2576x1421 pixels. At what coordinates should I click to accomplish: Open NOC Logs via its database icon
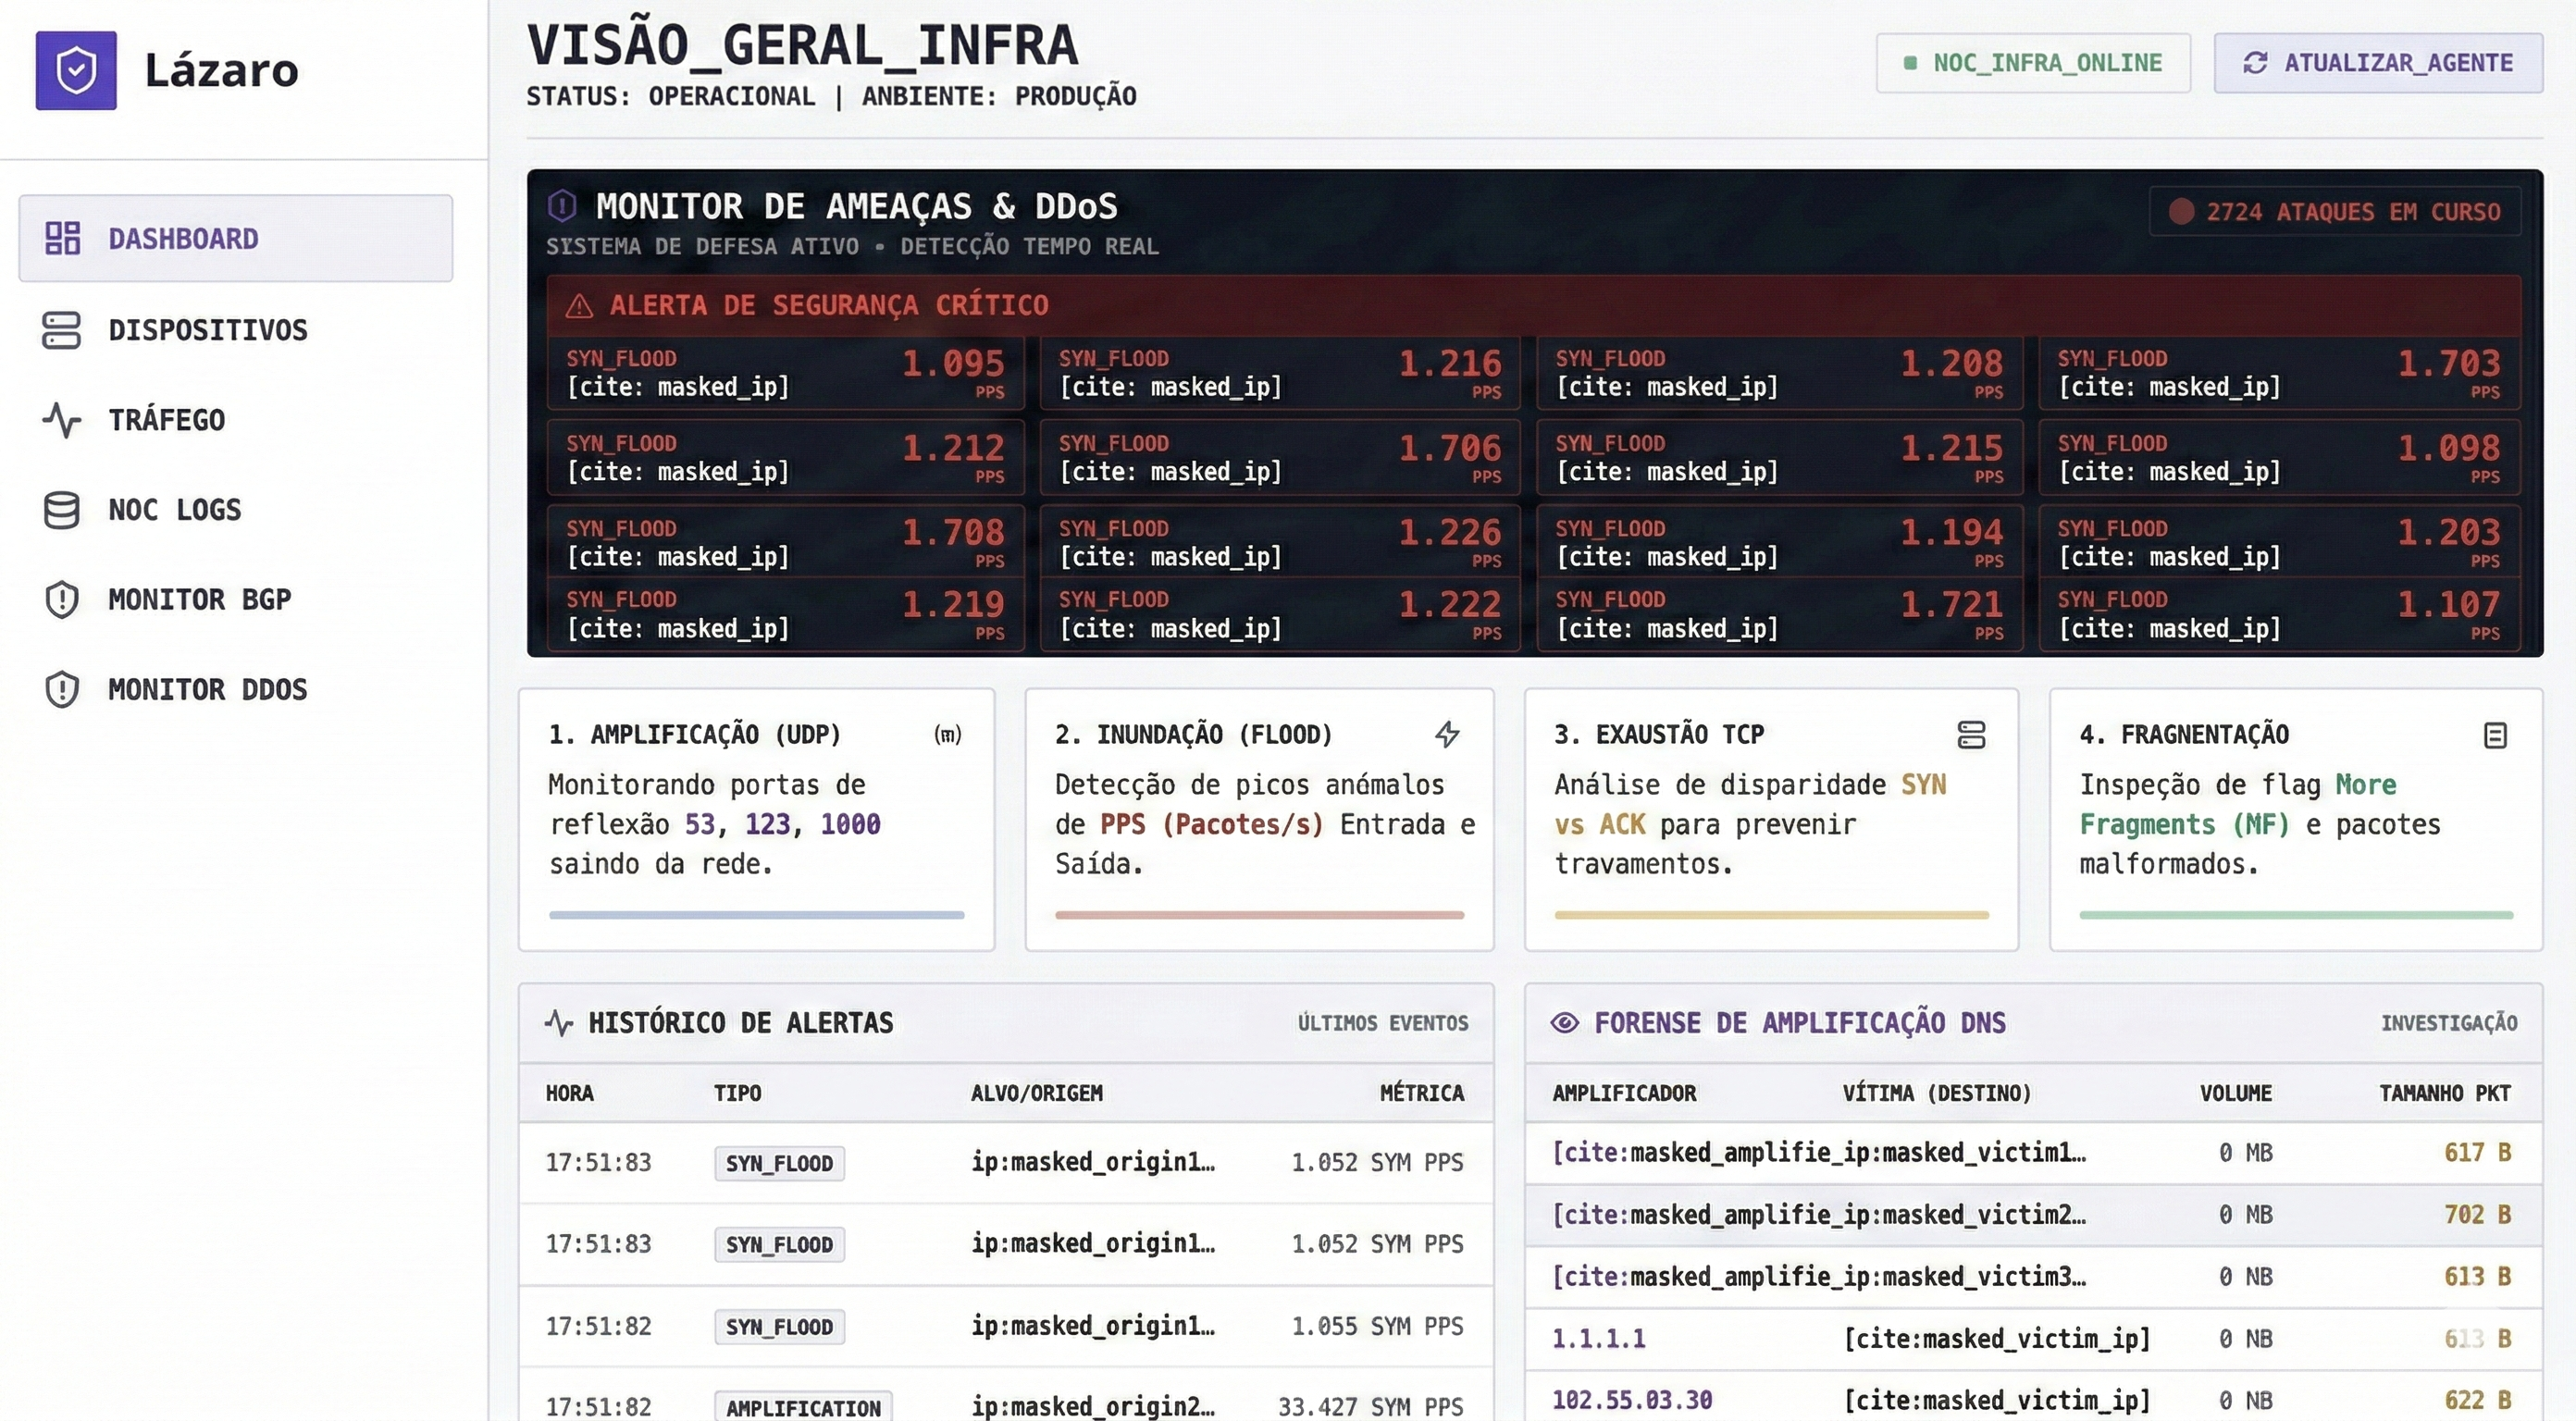[62, 510]
